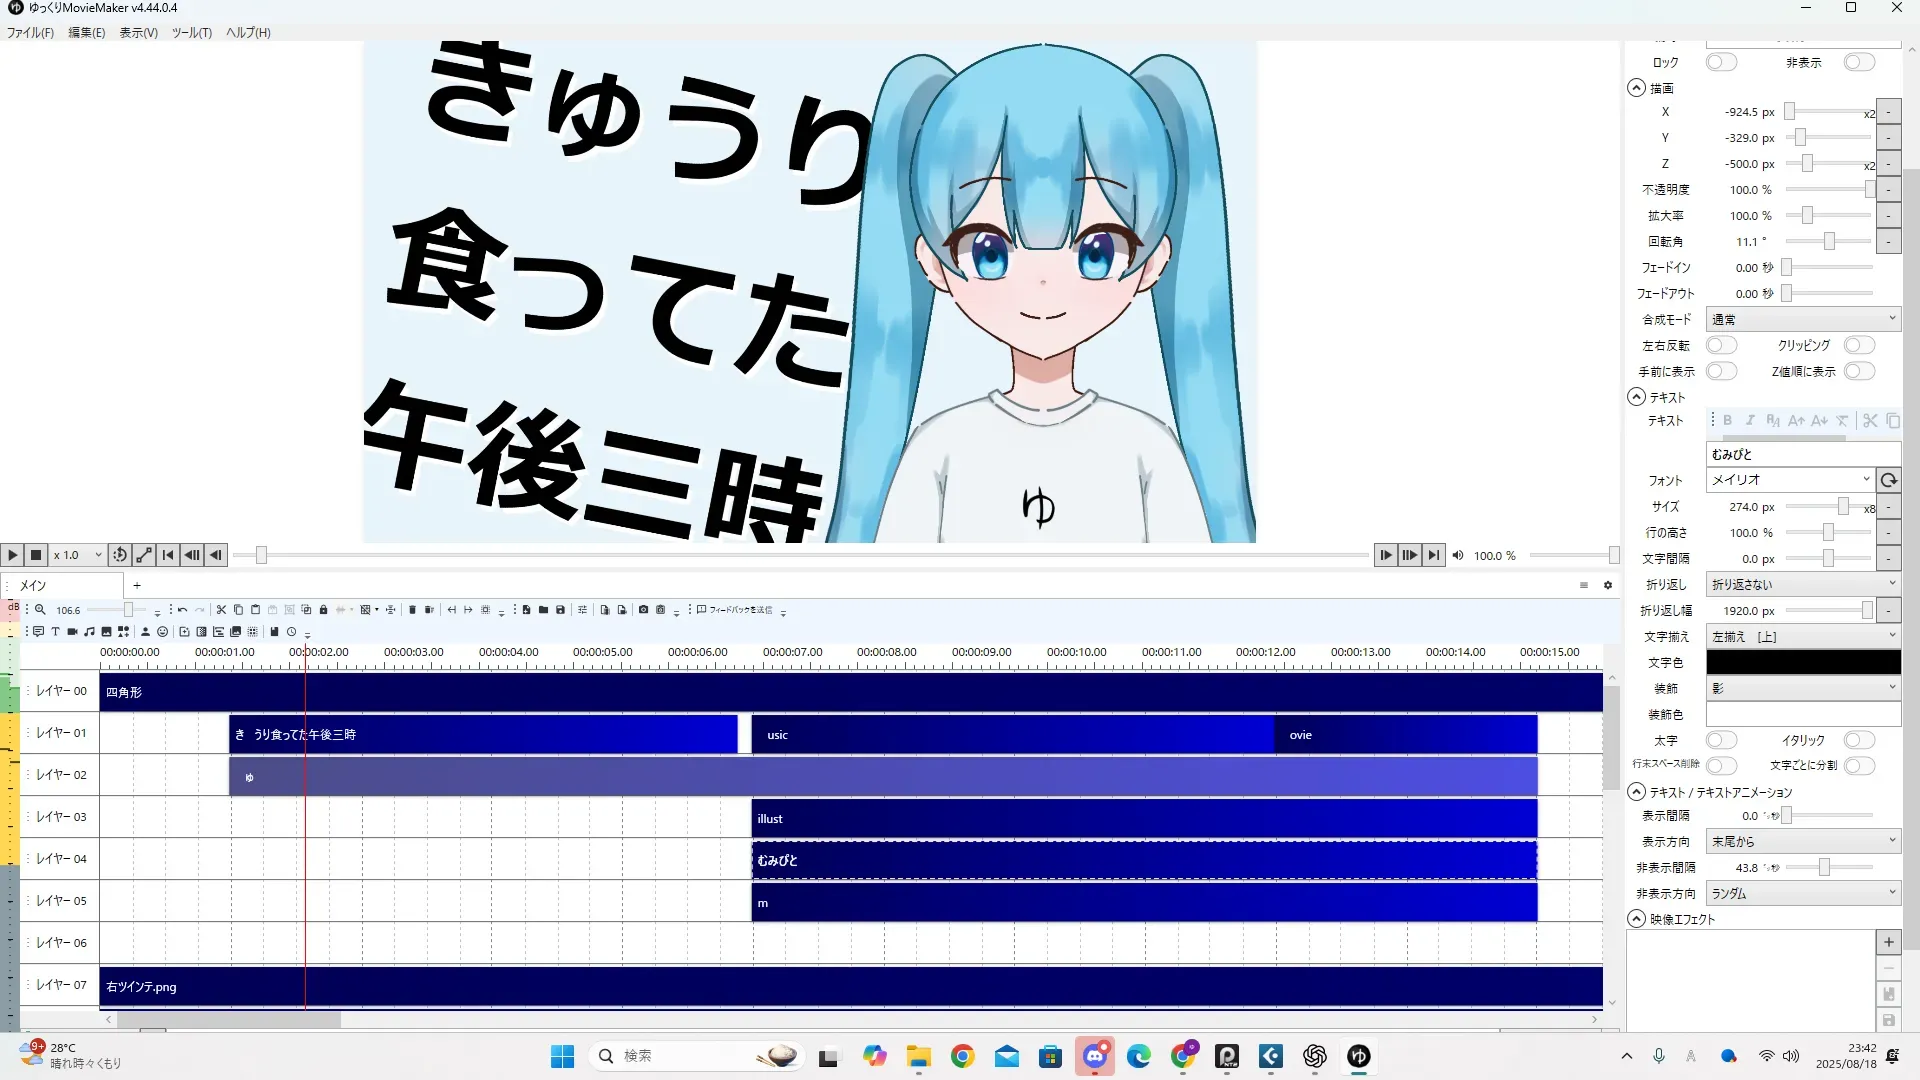Click the camera snapshot icon in toolbar
The width and height of the screenshot is (1920, 1080).
click(x=643, y=610)
